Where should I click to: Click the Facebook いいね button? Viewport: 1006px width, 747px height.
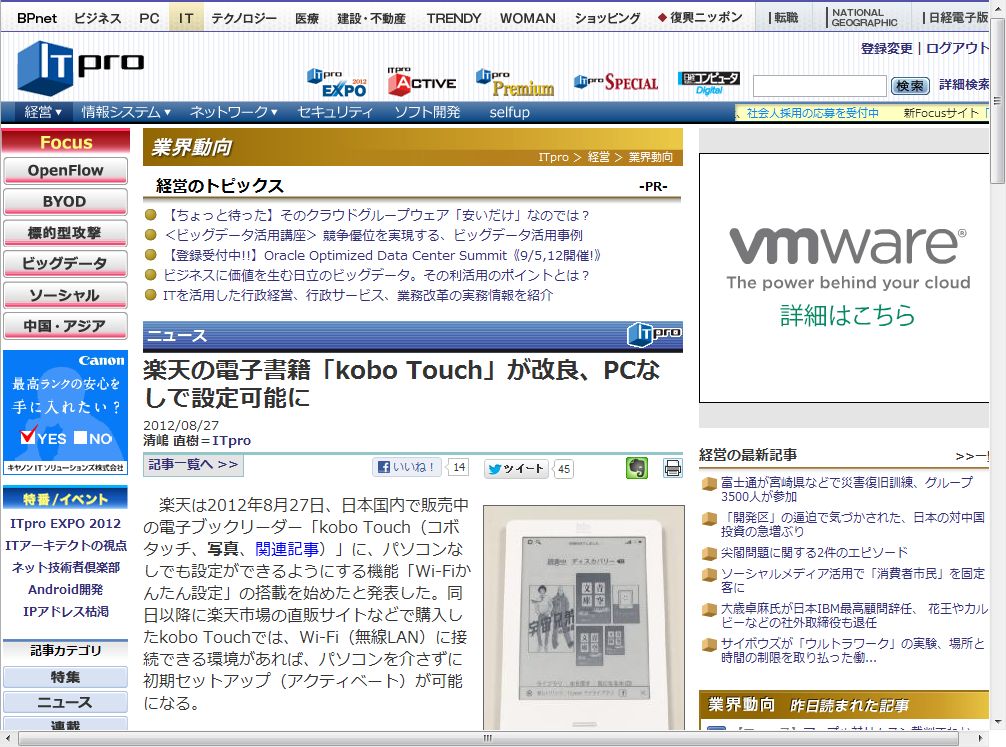click(407, 467)
